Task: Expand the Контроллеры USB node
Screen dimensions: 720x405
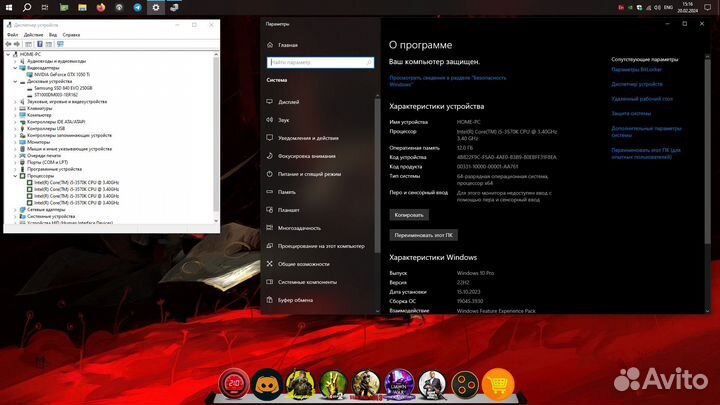Action: tap(15, 129)
